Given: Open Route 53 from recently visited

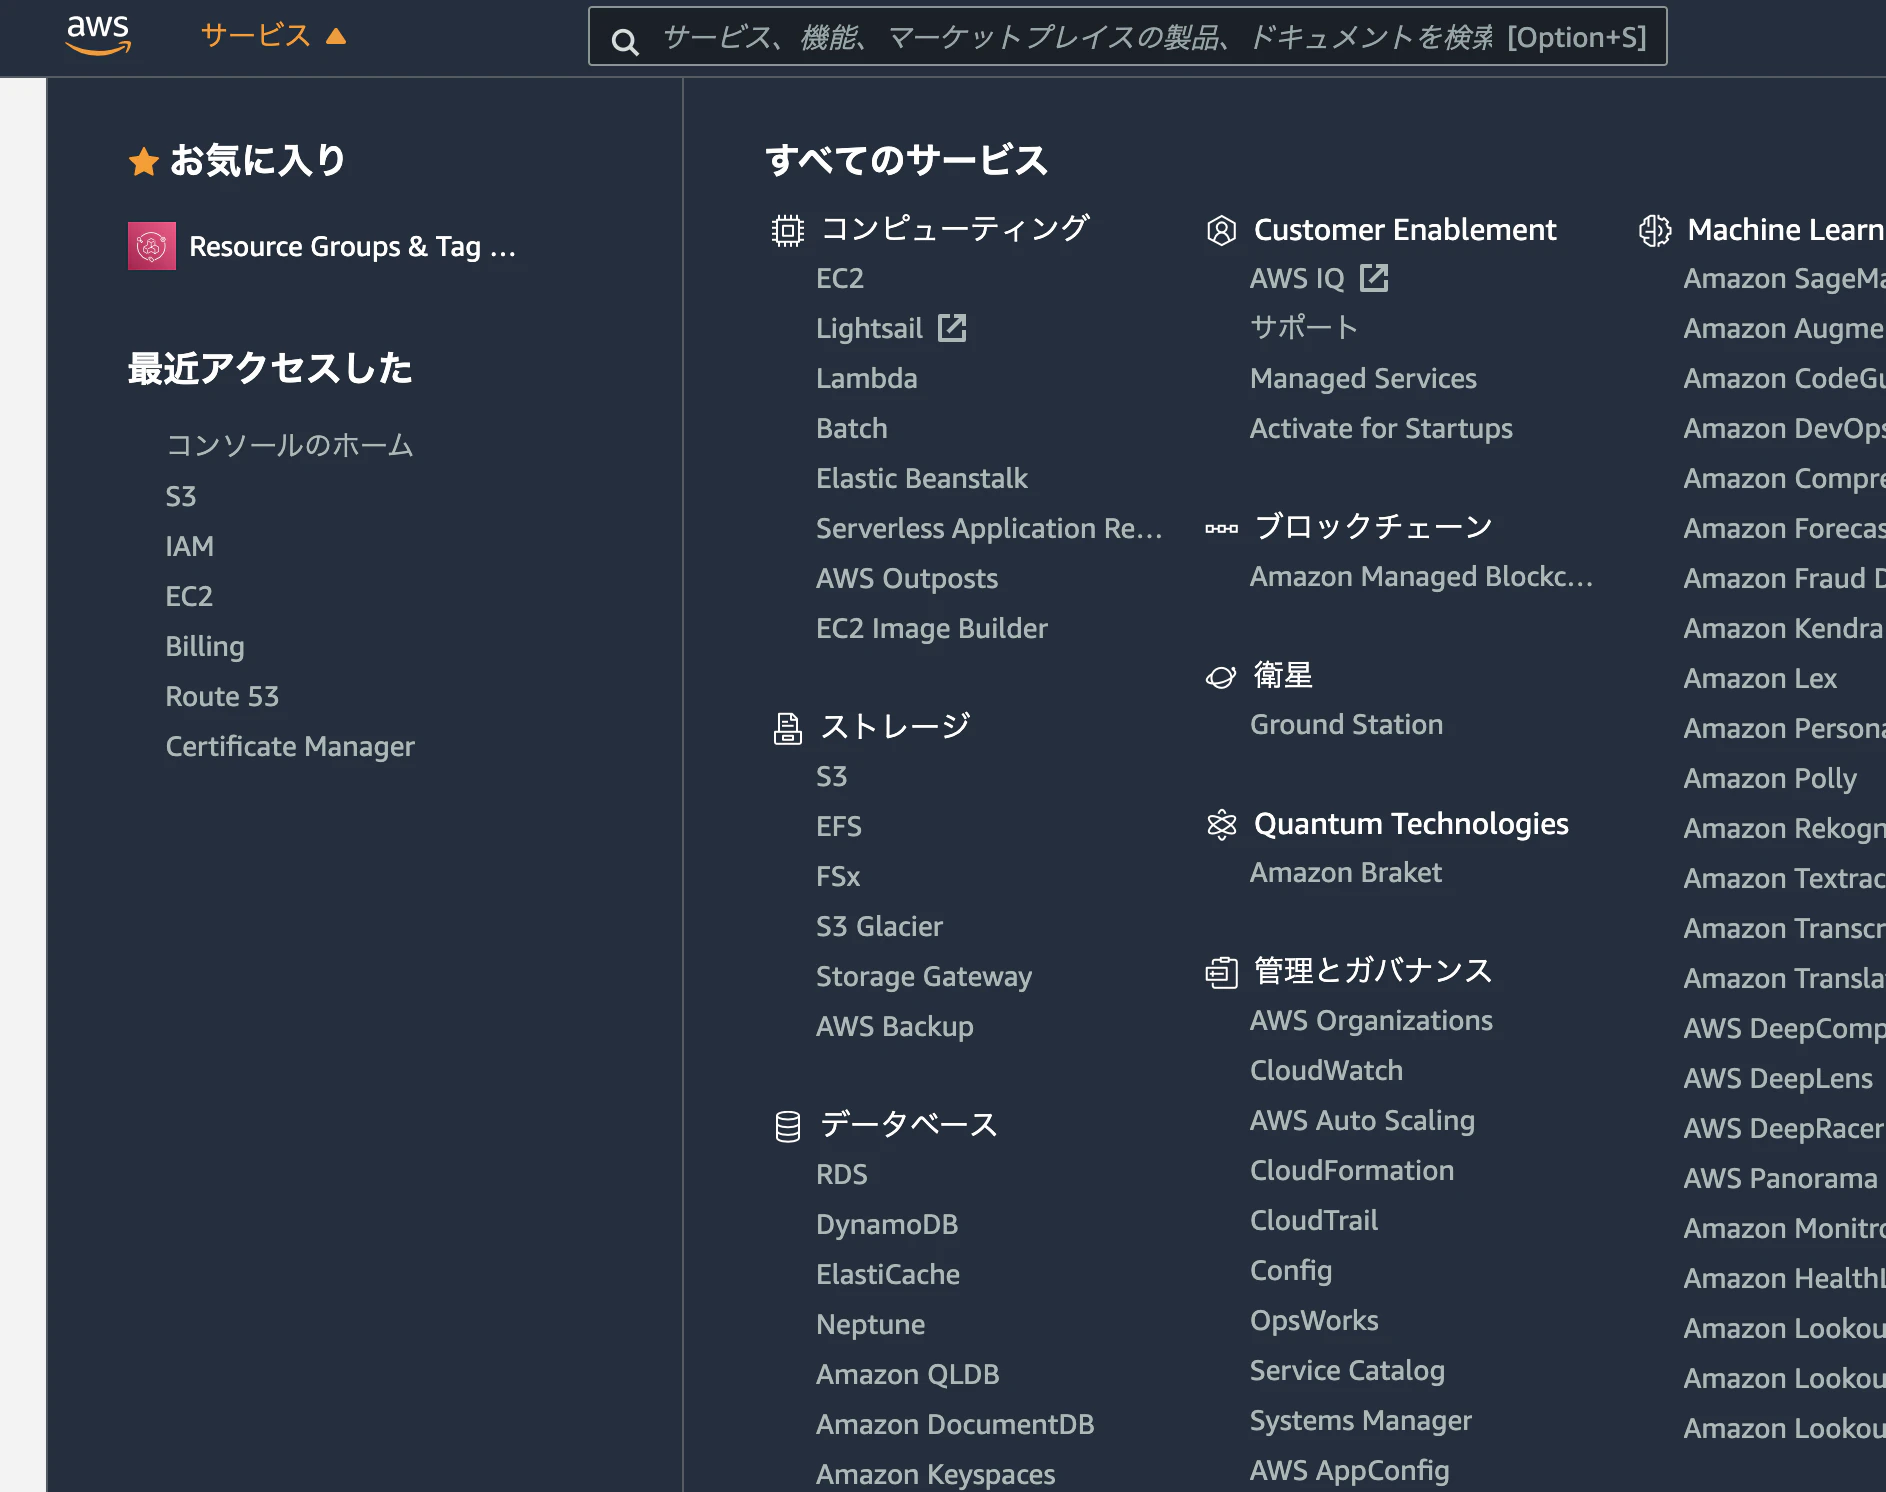Looking at the screenshot, I should point(222,696).
